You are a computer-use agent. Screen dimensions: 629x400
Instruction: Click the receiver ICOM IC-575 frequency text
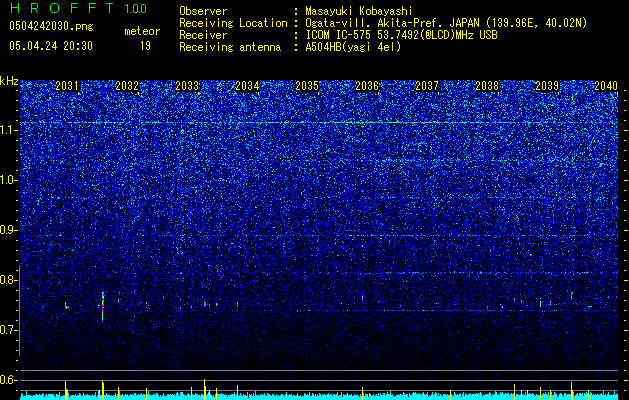tap(401, 35)
